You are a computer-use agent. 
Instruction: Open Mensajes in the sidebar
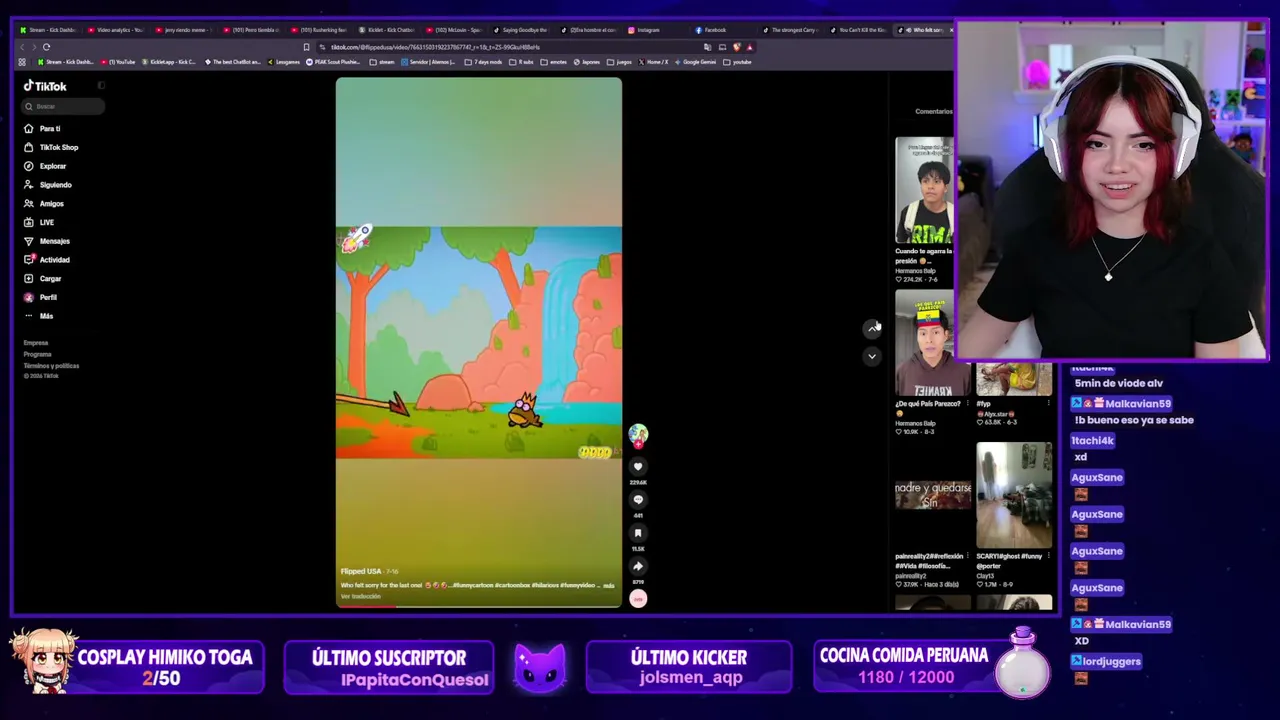47,241
